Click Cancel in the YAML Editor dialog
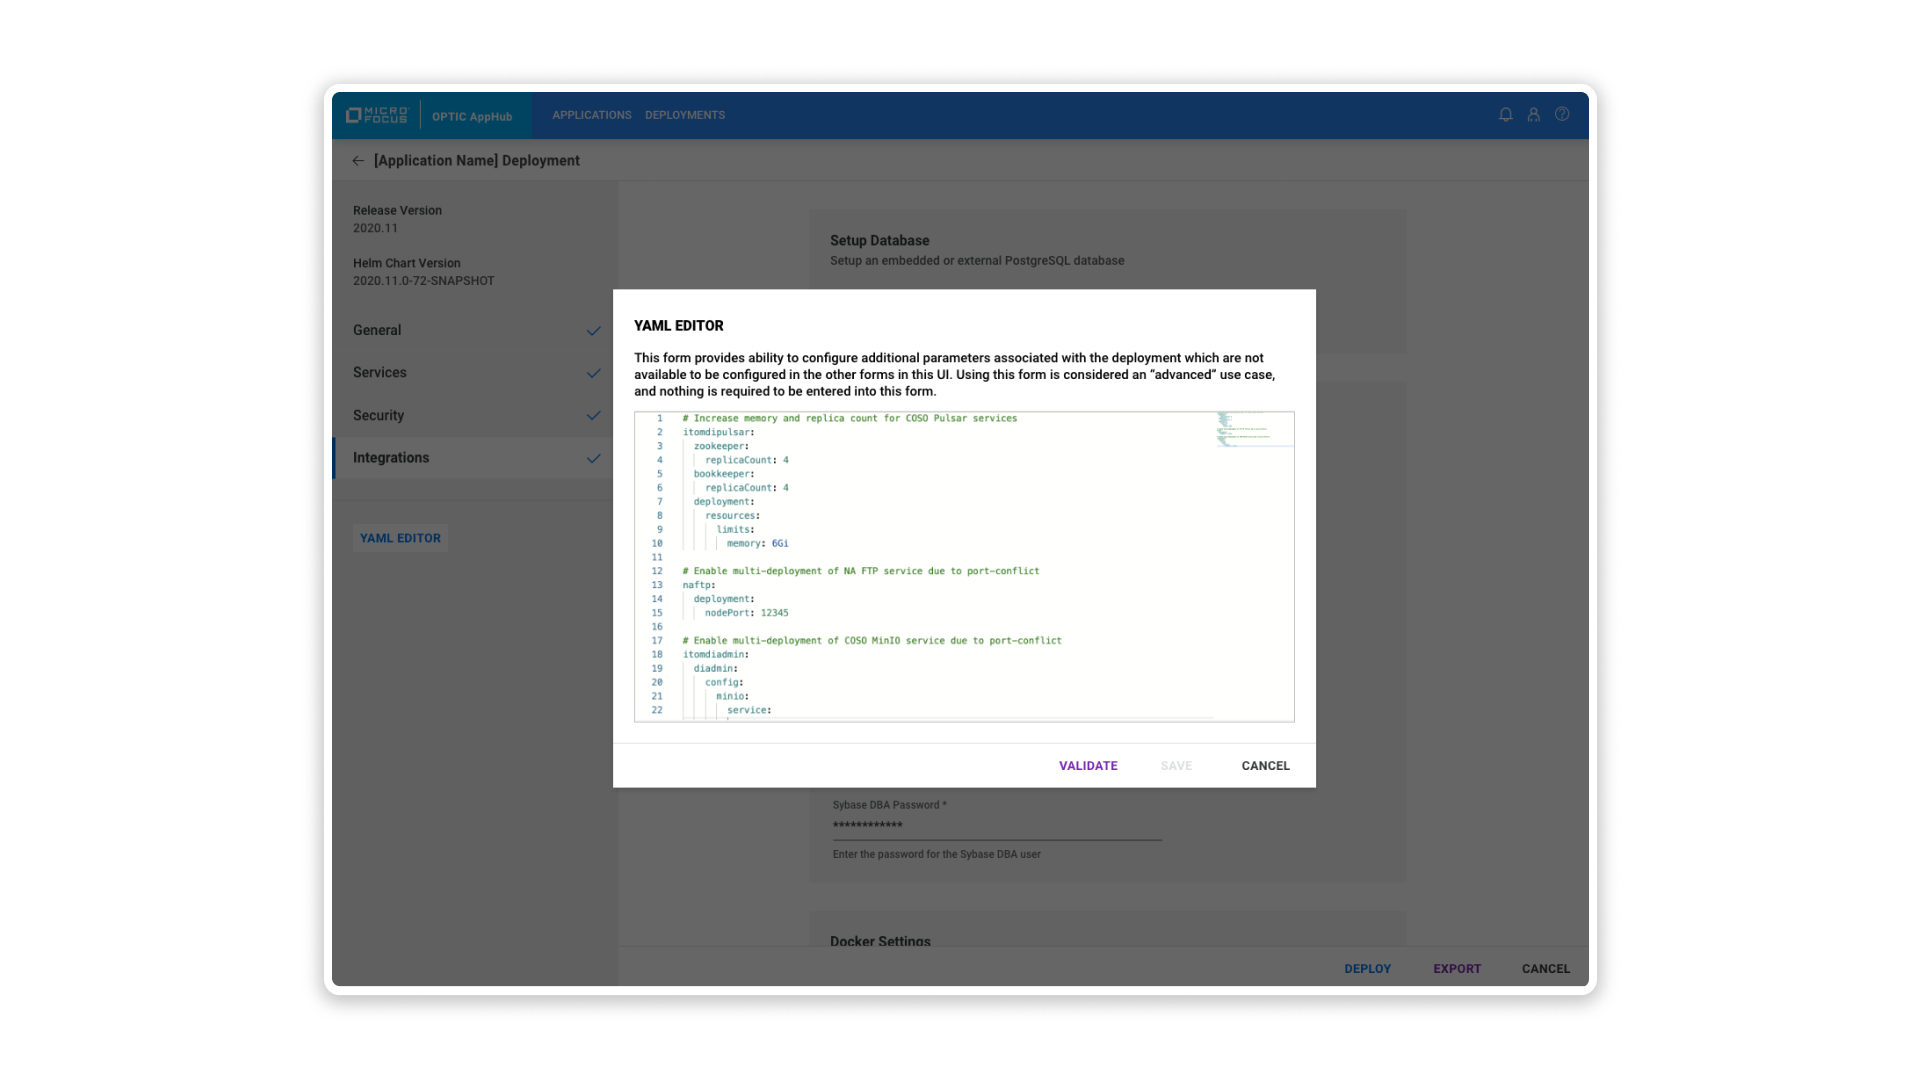The height and width of the screenshot is (1080, 1920). (x=1265, y=766)
